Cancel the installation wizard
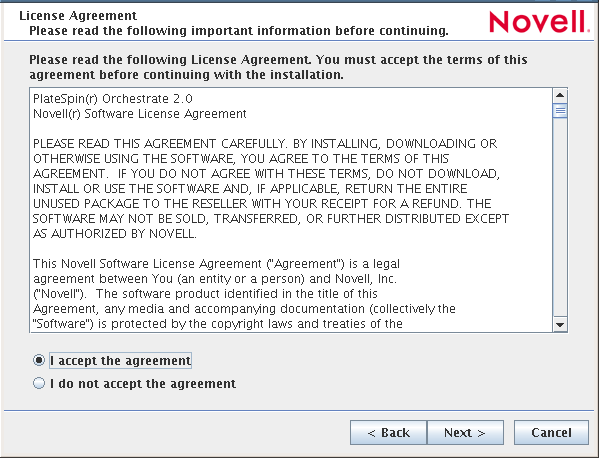 click(x=551, y=432)
